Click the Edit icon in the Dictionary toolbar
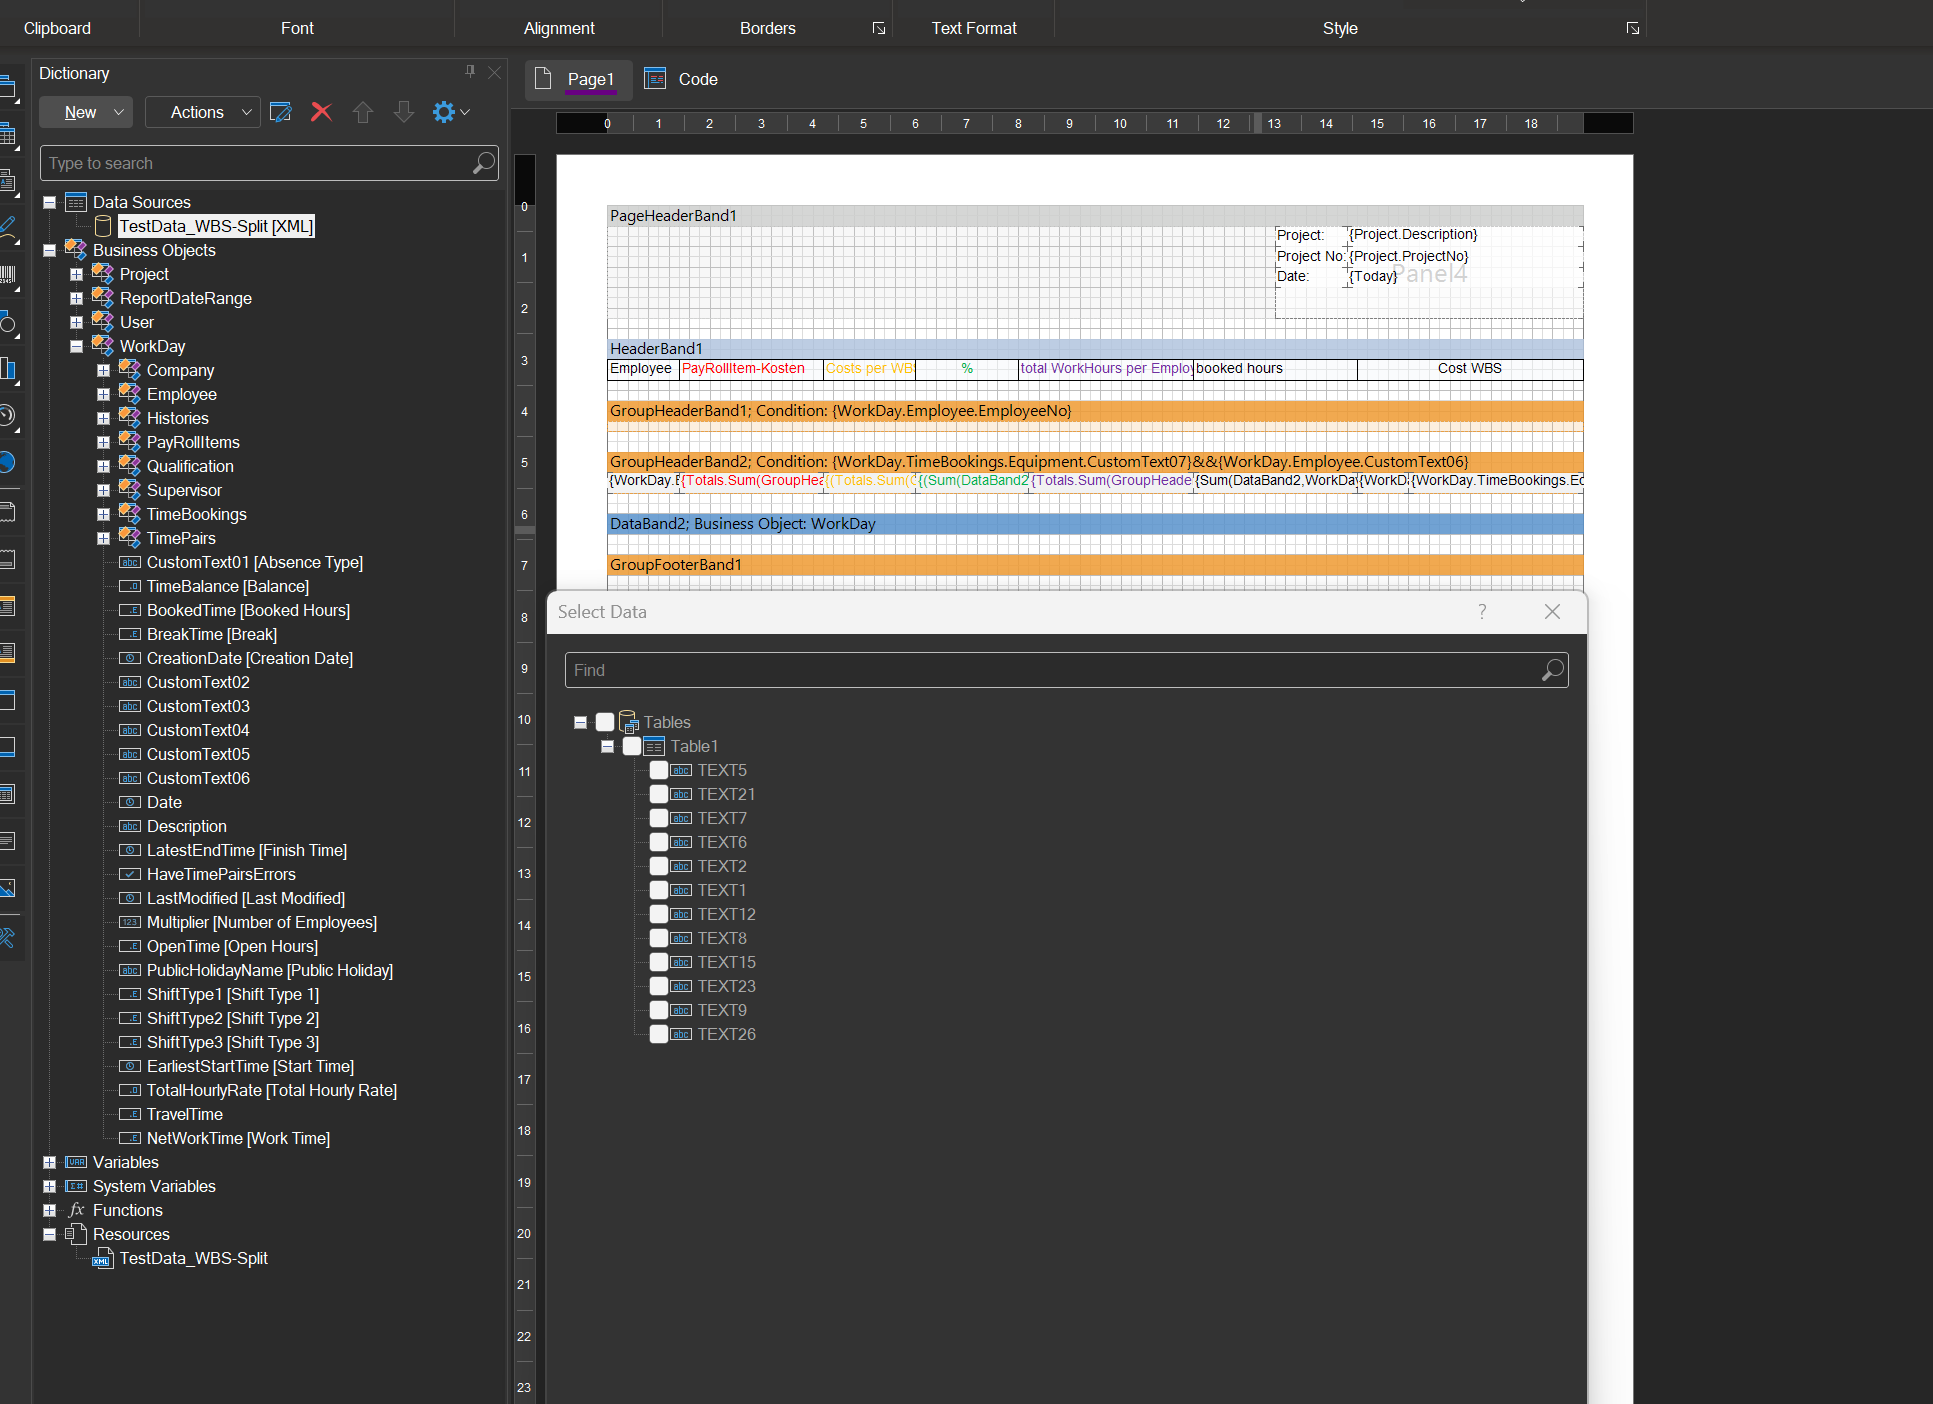 coord(281,112)
